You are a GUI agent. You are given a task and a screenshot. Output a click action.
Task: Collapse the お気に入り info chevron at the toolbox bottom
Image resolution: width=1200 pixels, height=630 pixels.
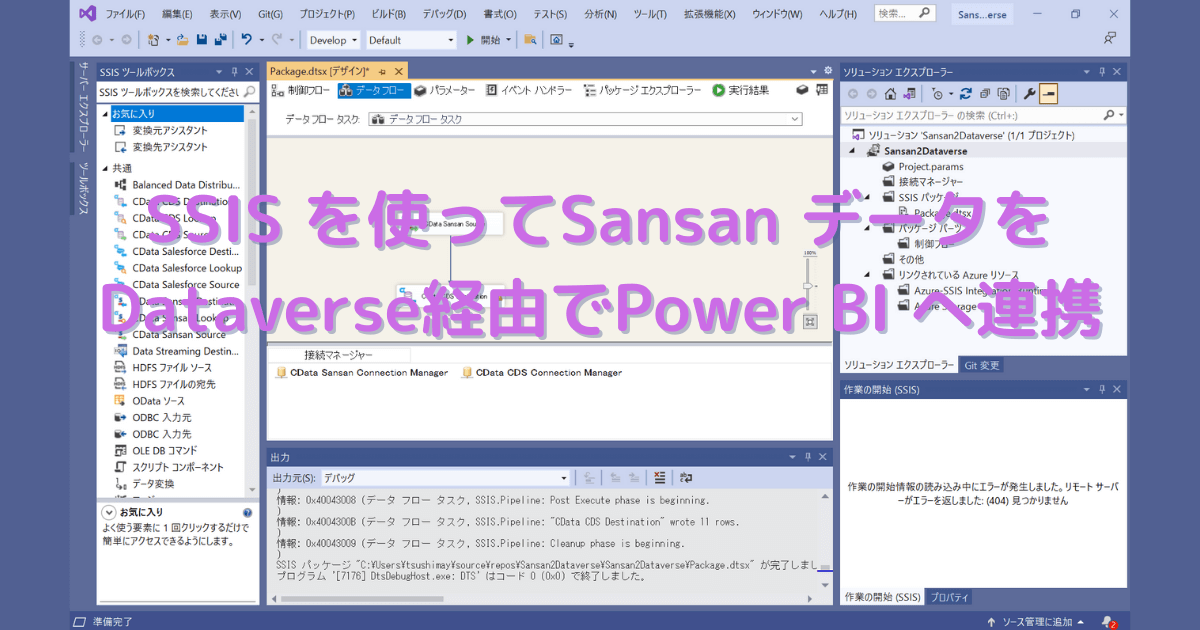click(109, 512)
